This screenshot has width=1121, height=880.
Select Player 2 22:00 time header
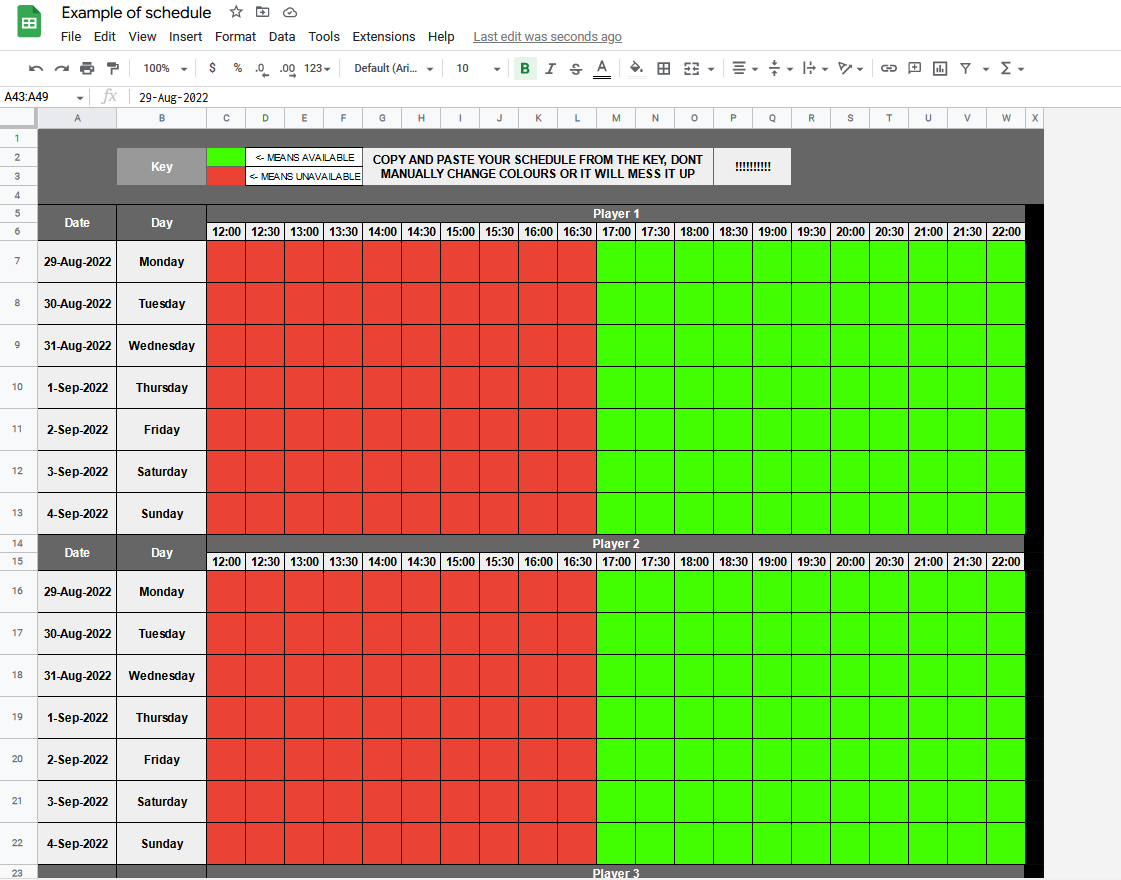click(1005, 562)
